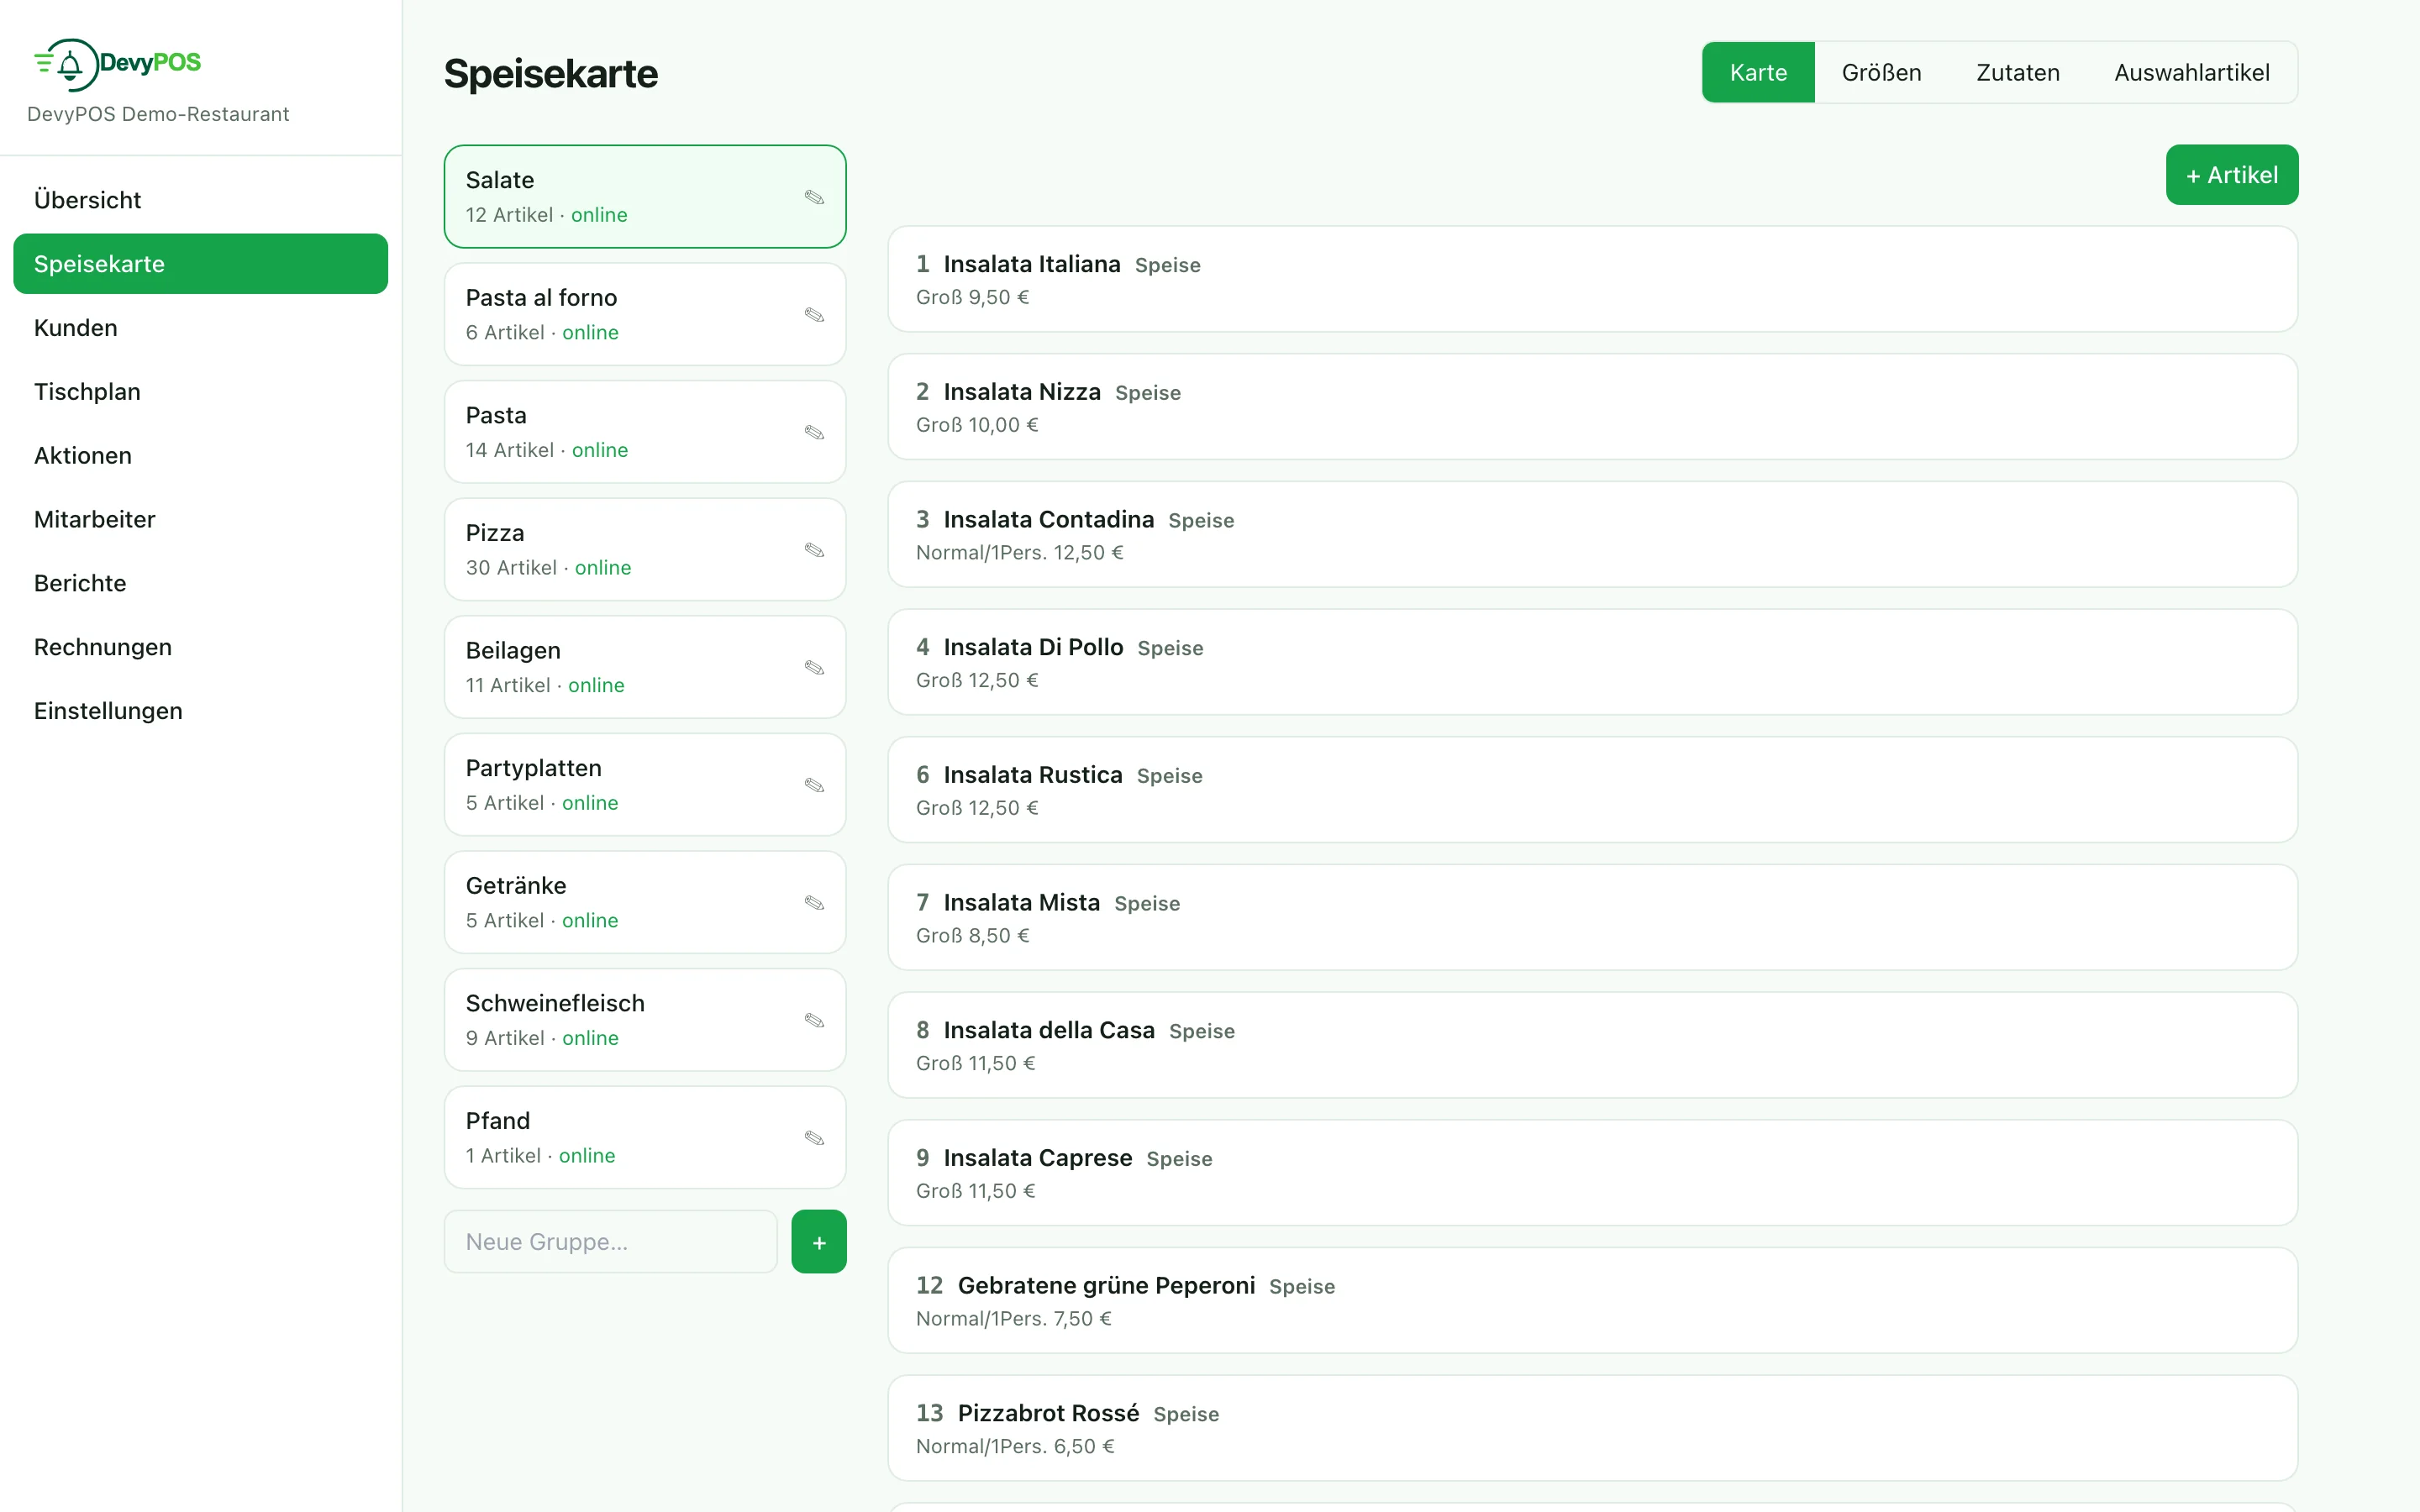The width and height of the screenshot is (2420, 1512).
Task: Open the Auswahlartikel tab
Action: coord(2192,72)
